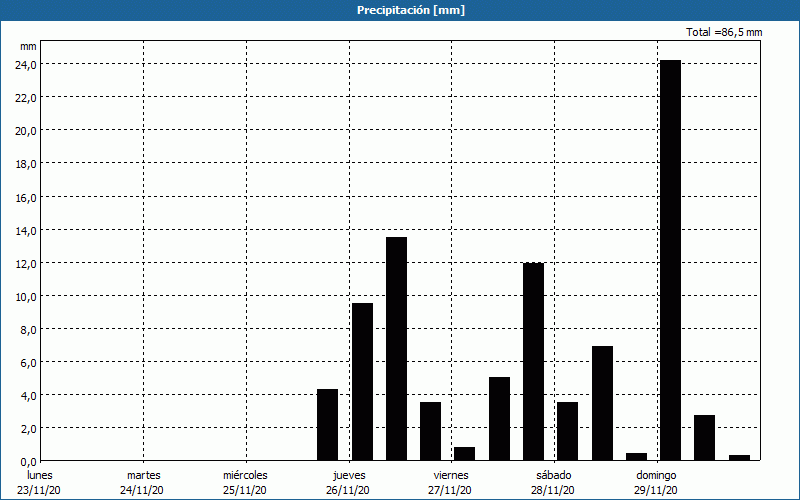Click the domingo day label
800x500 pixels.
pos(656,476)
